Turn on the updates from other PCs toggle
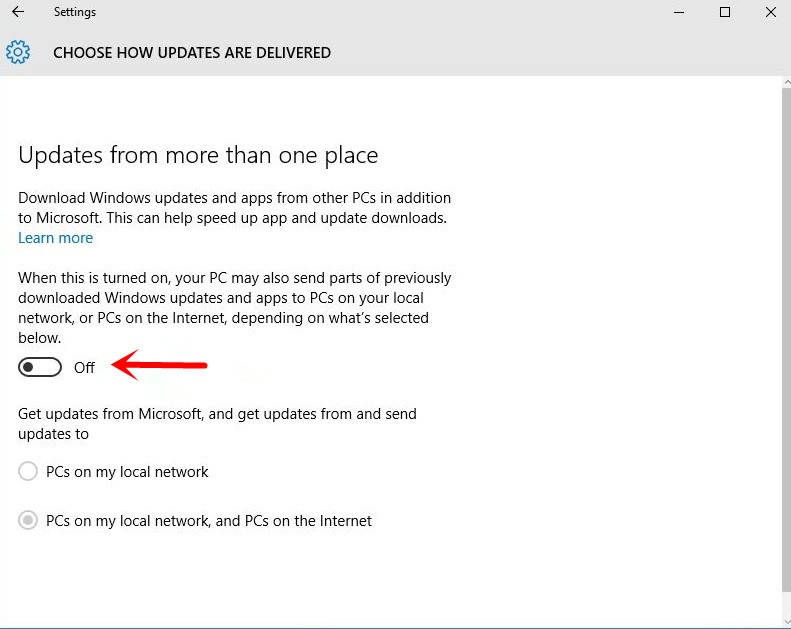The height and width of the screenshot is (629, 791). [40, 367]
